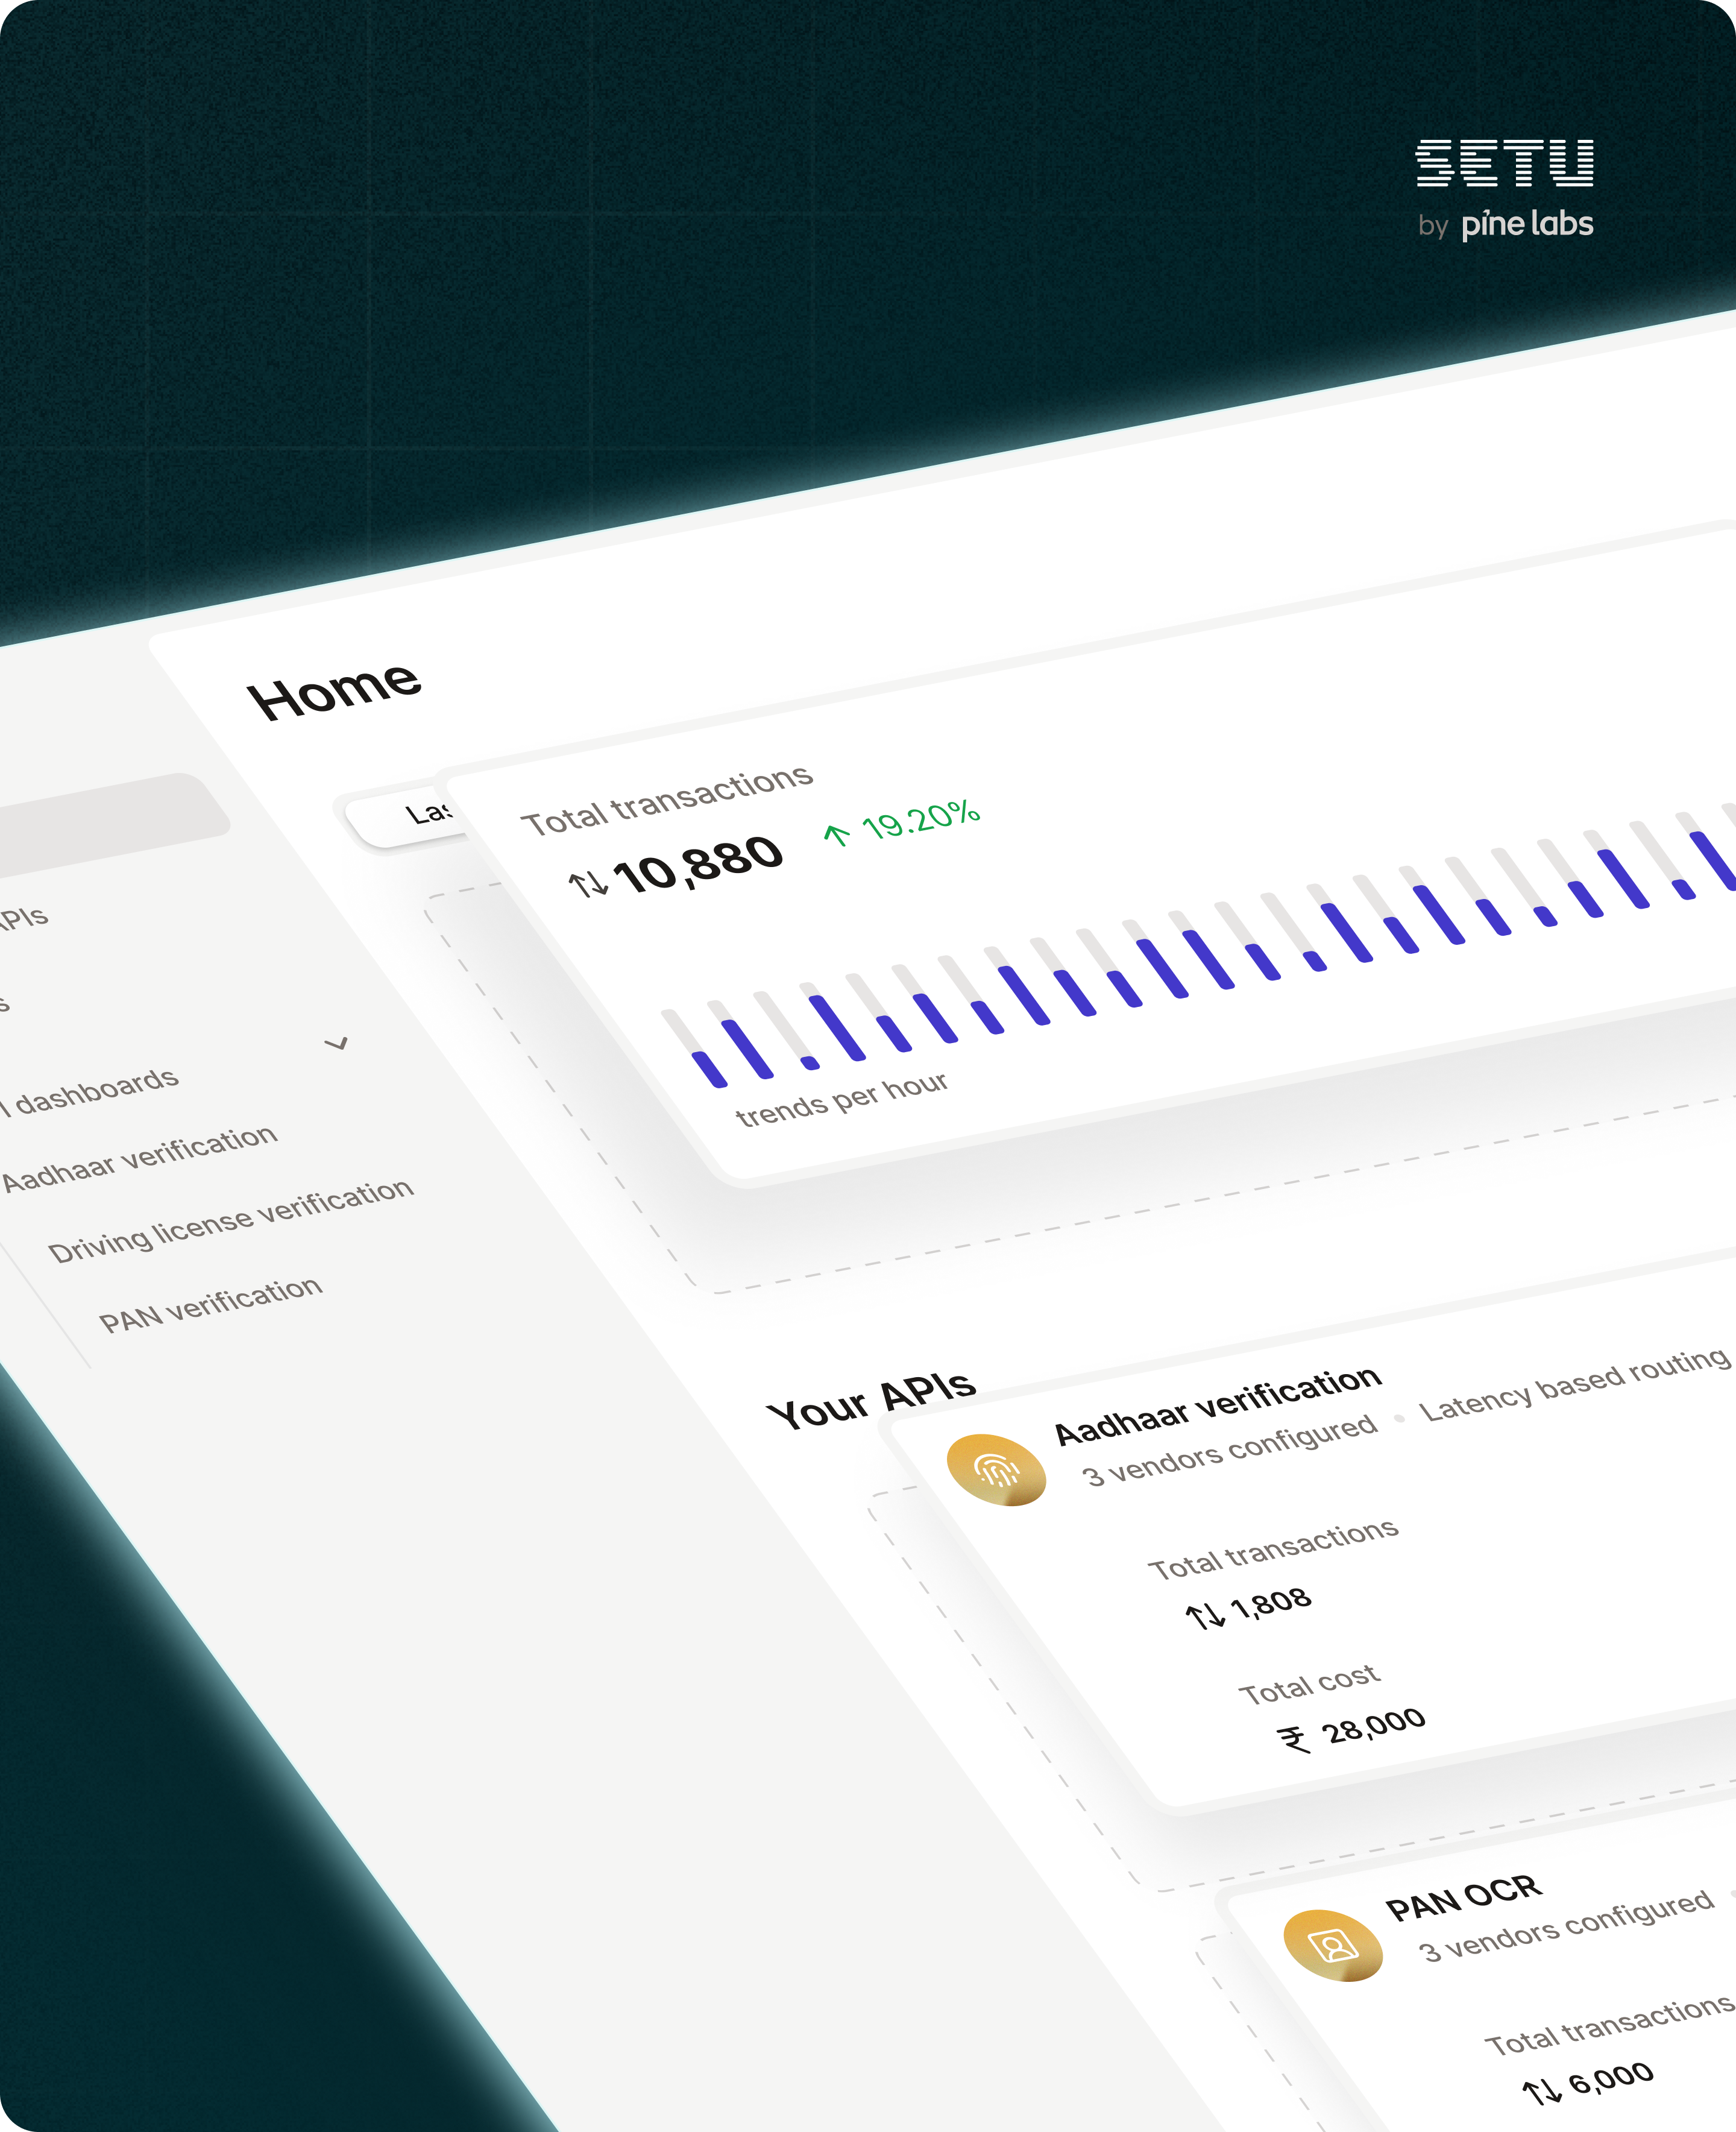Click the transactions arrows icon beside 10,880

(588, 884)
